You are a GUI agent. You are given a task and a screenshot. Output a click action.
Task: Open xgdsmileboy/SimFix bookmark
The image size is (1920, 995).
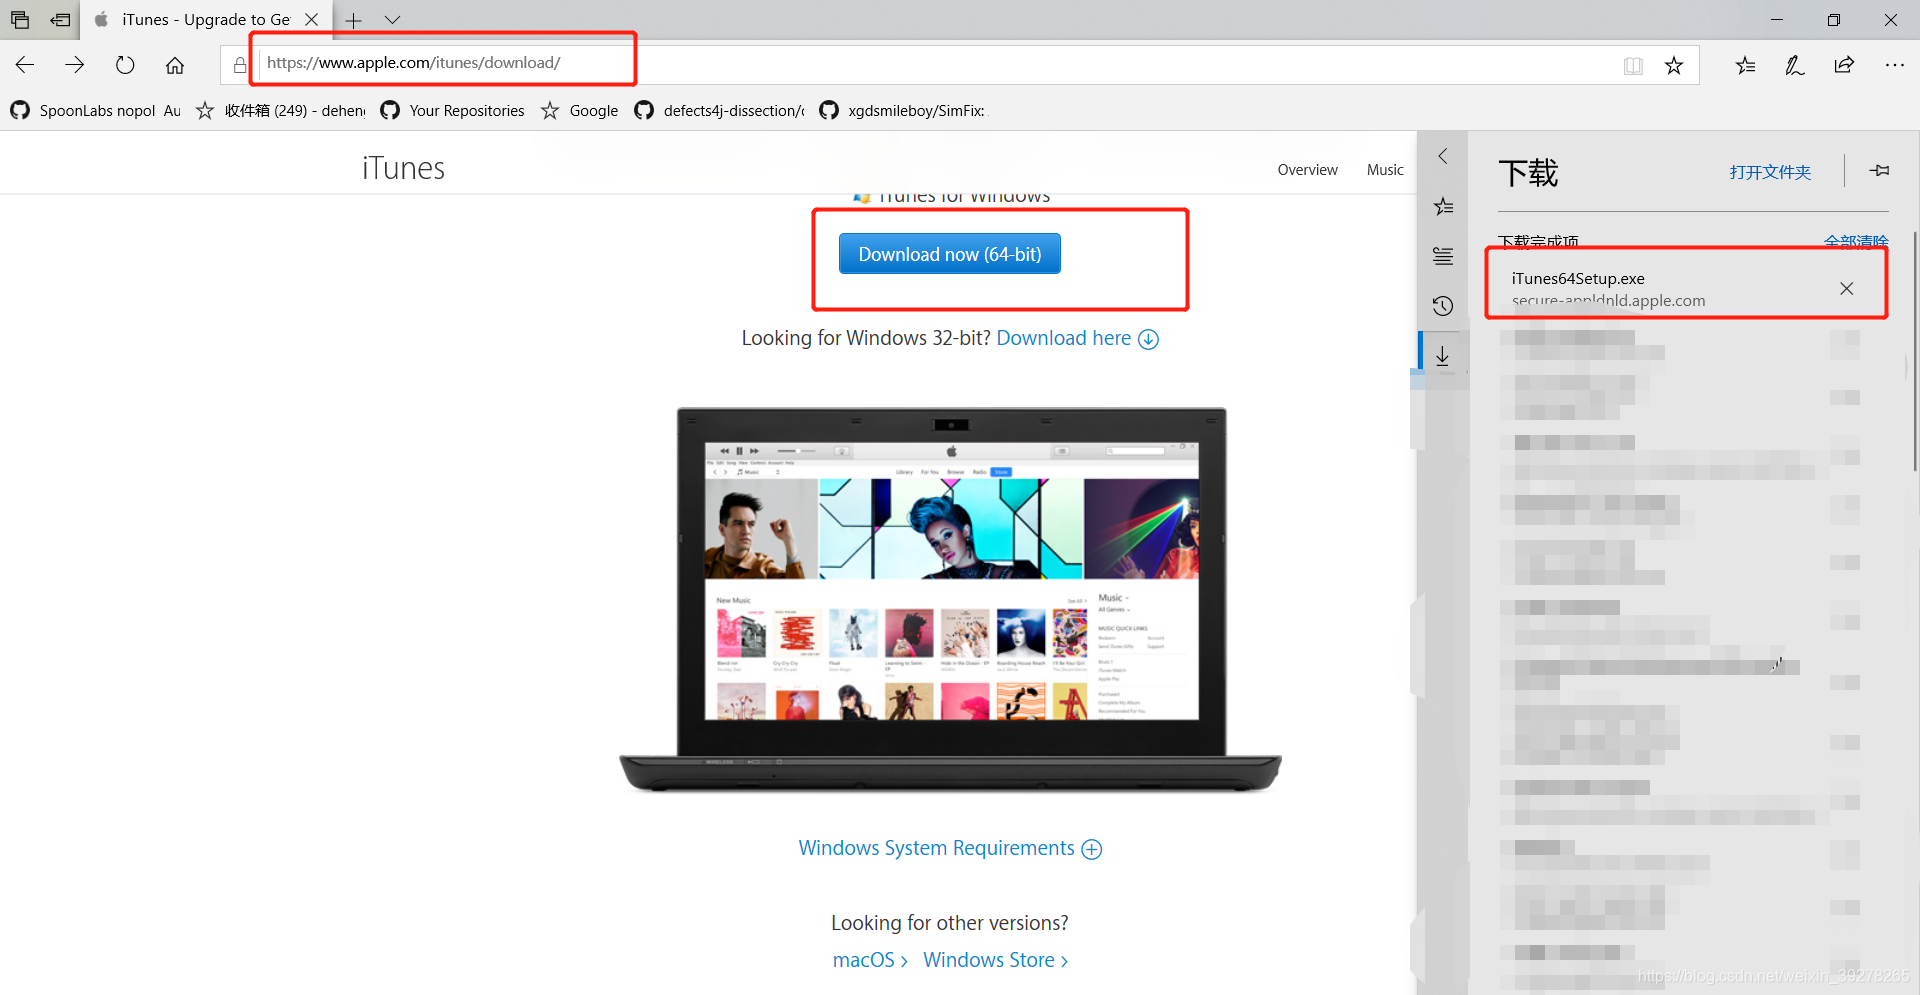[x=902, y=110]
